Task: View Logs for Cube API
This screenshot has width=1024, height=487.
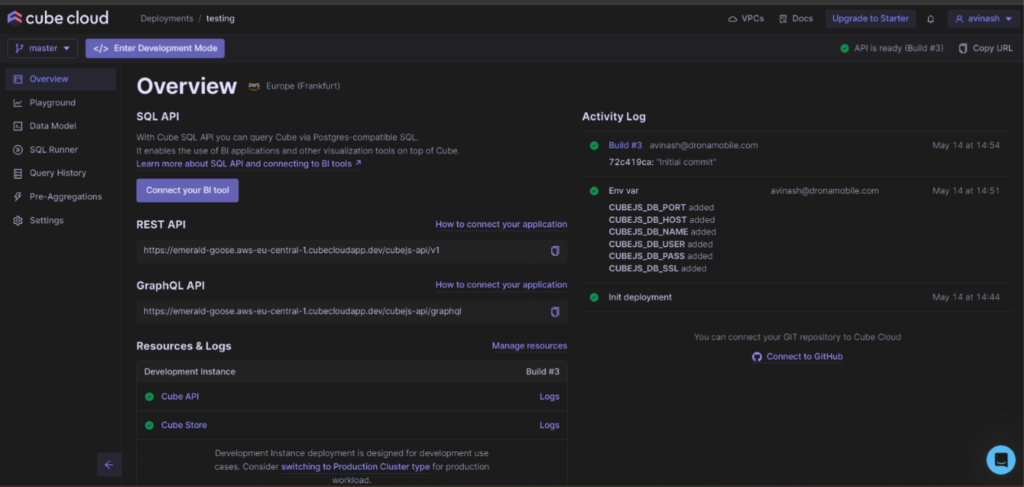Action: (x=549, y=397)
